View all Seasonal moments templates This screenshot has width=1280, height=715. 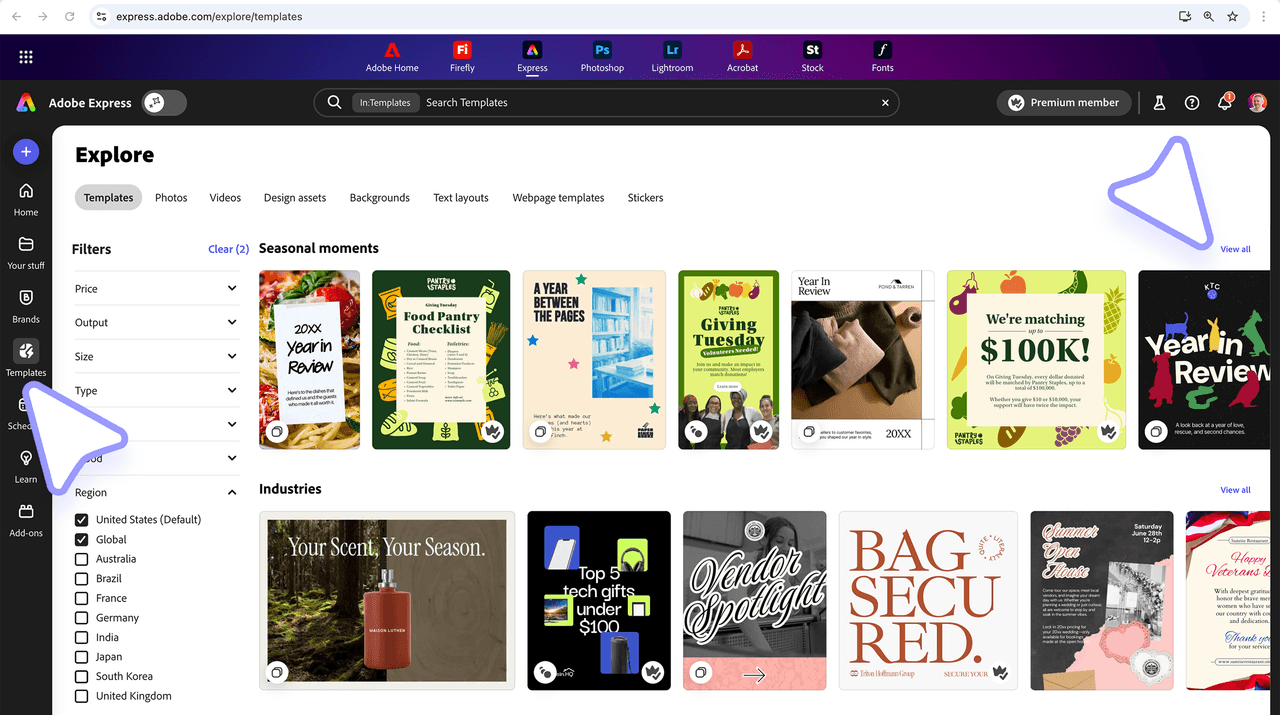coord(1235,249)
